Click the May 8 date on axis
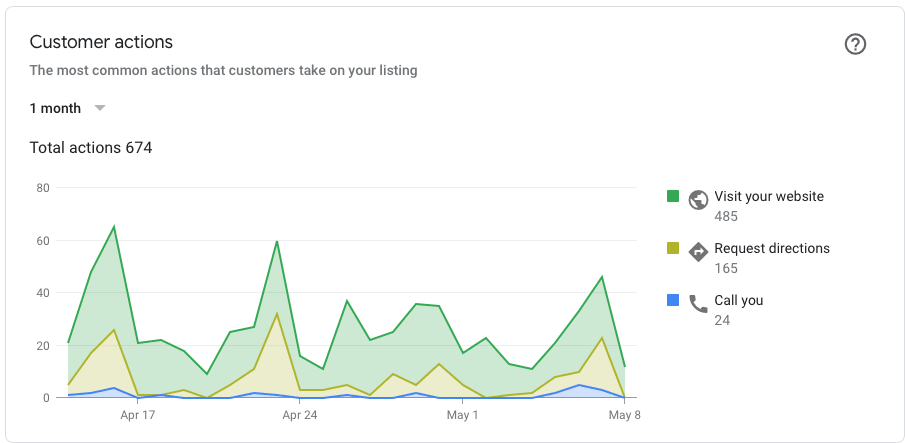This screenshot has height=443, width=905. tap(623, 414)
